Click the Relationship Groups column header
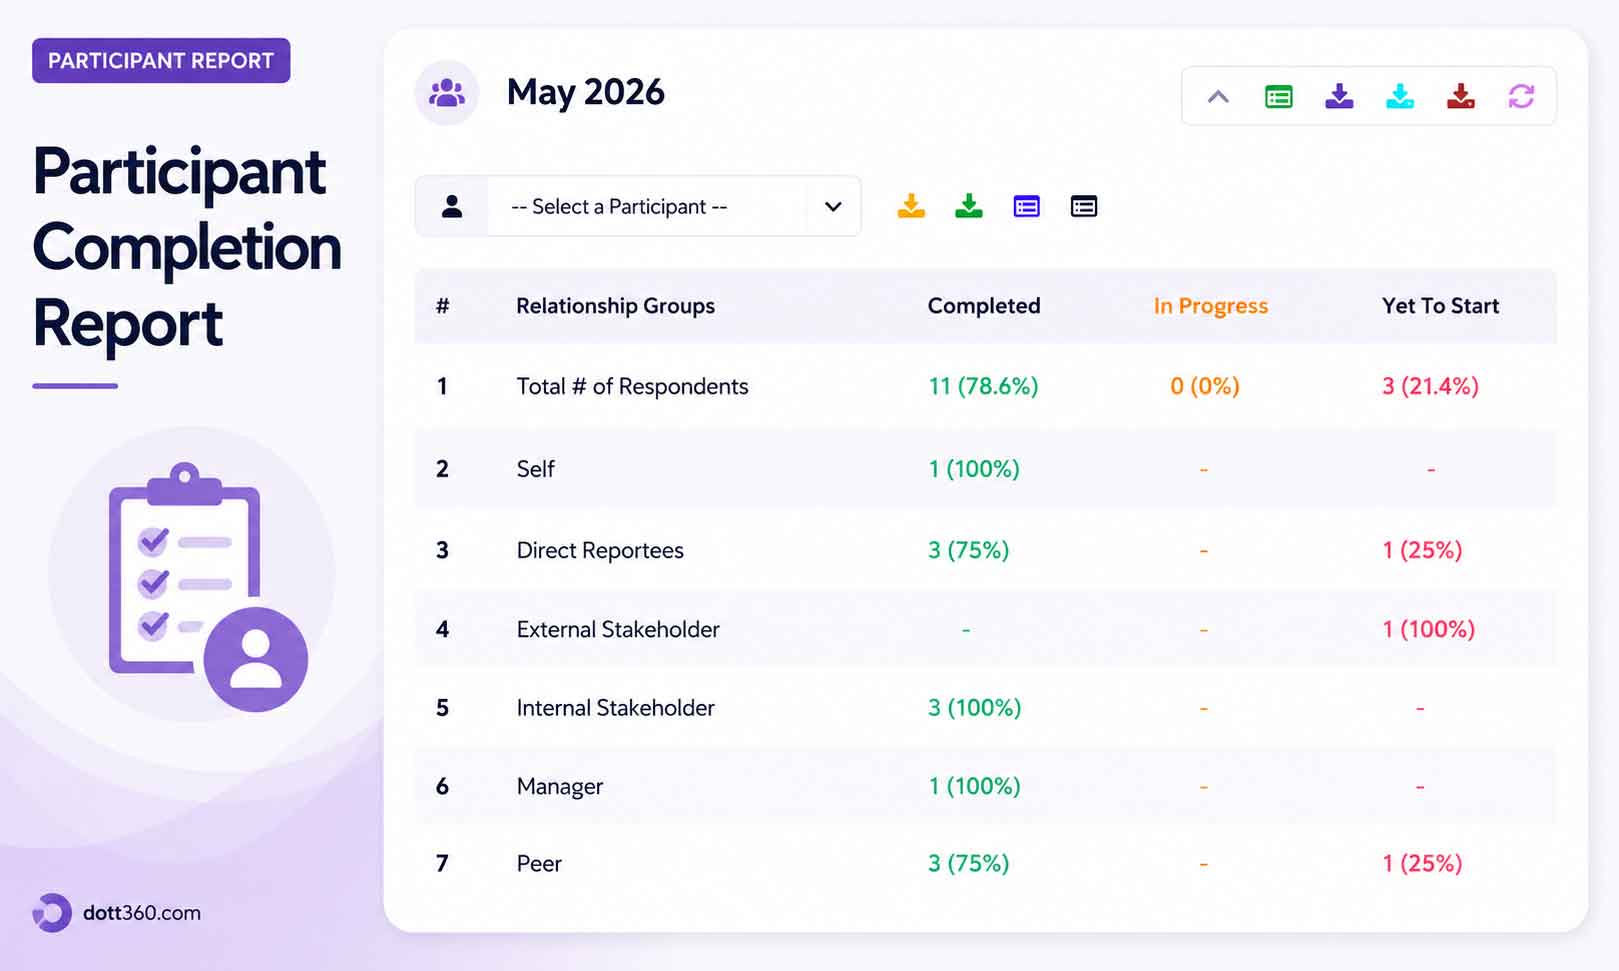This screenshot has height=971, width=1619. pyautogui.click(x=615, y=306)
